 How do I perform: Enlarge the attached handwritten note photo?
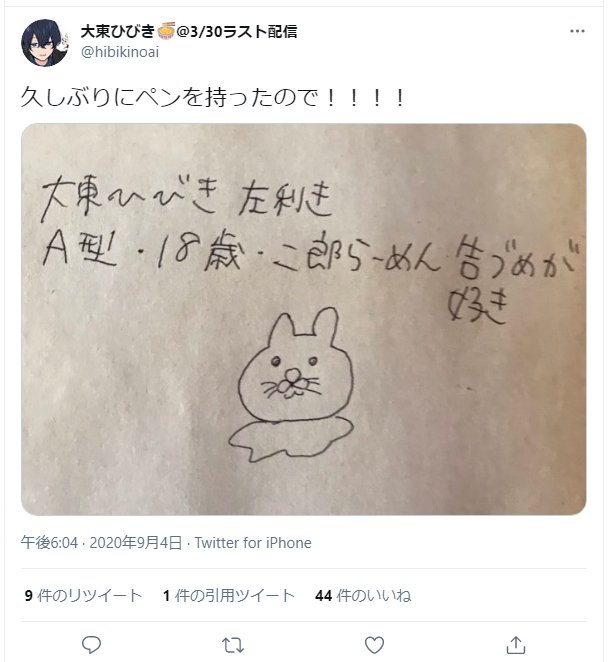304,319
